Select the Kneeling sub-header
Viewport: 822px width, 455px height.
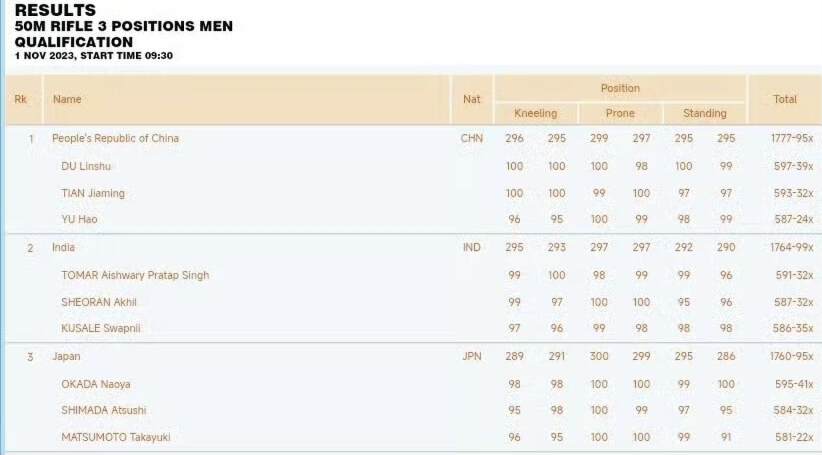[535, 113]
